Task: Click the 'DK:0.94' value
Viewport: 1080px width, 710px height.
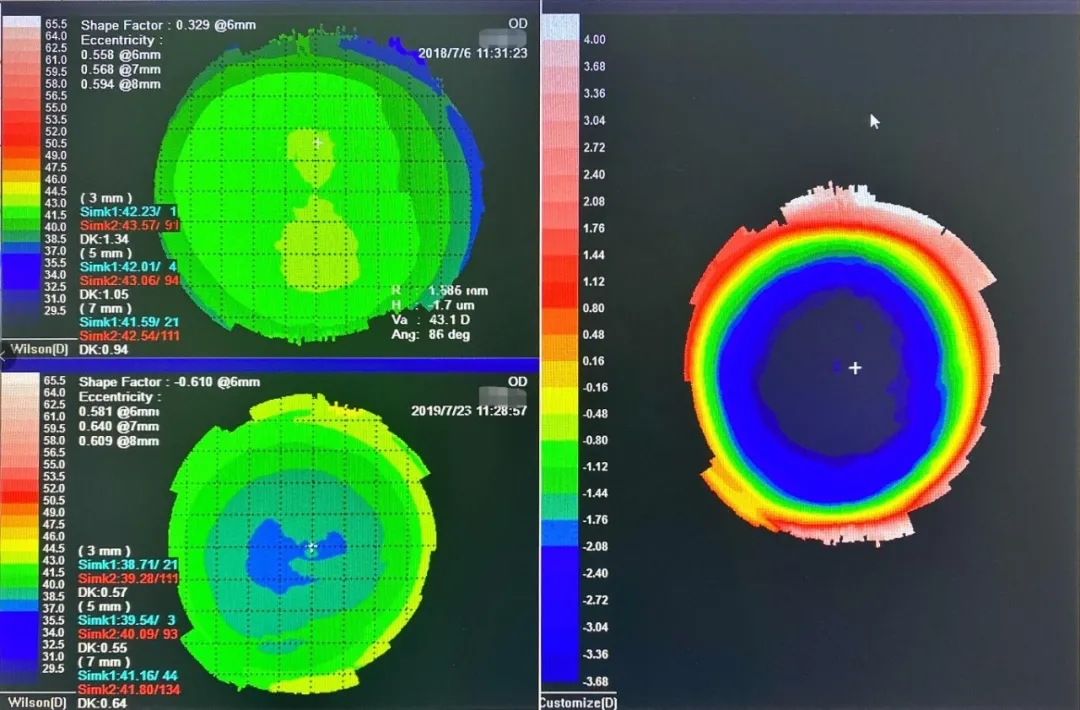Action: click(x=104, y=349)
